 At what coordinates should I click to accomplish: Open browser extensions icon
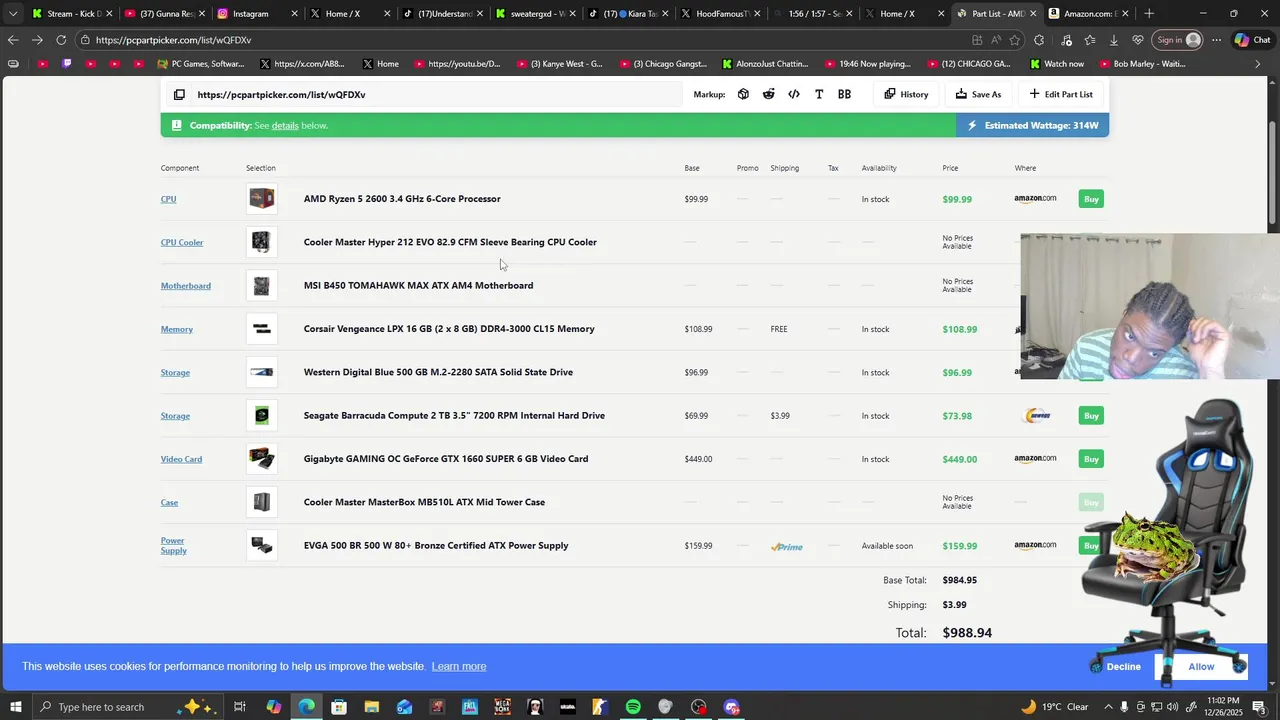tap(1040, 40)
